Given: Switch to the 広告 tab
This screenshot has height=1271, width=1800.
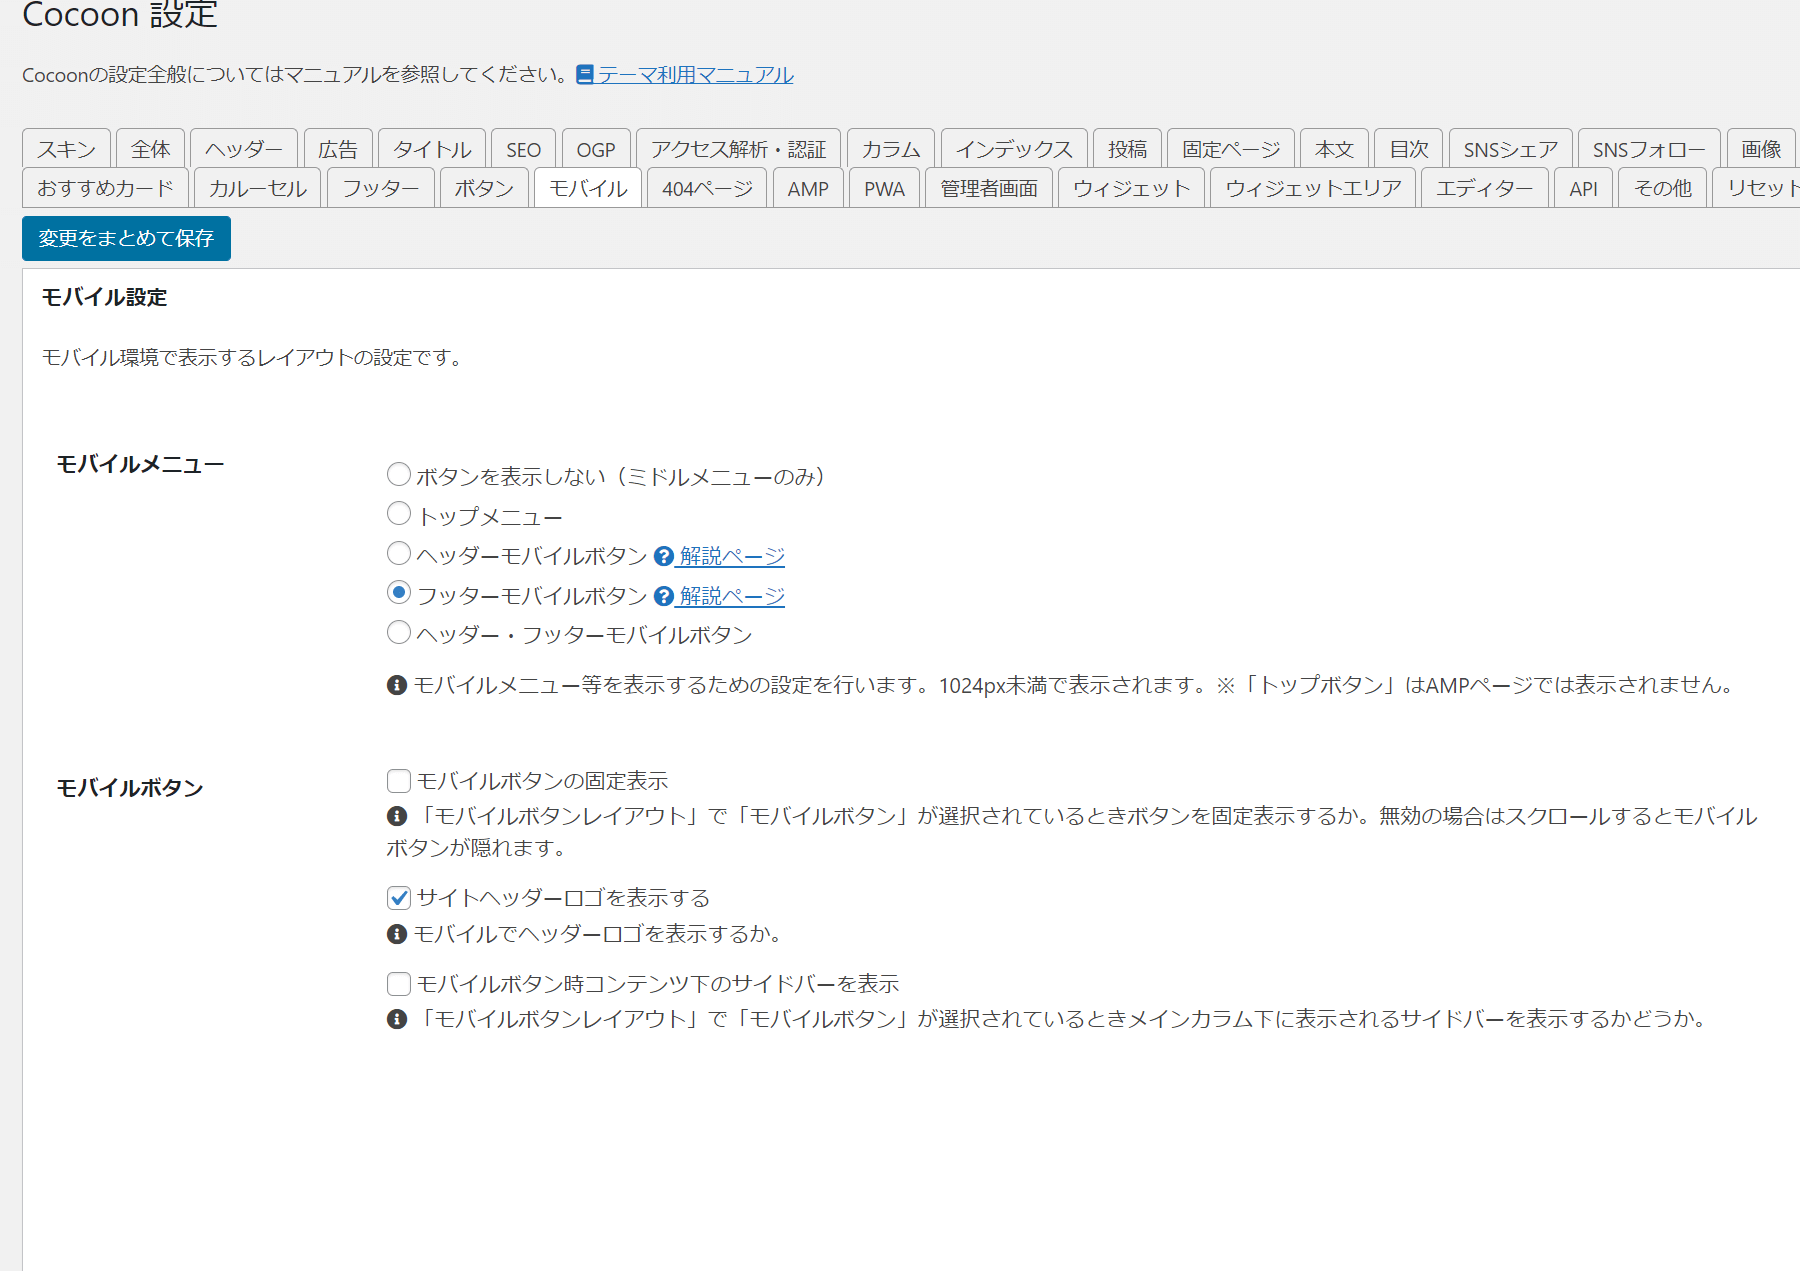Looking at the screenshot, I should (338, 149).
